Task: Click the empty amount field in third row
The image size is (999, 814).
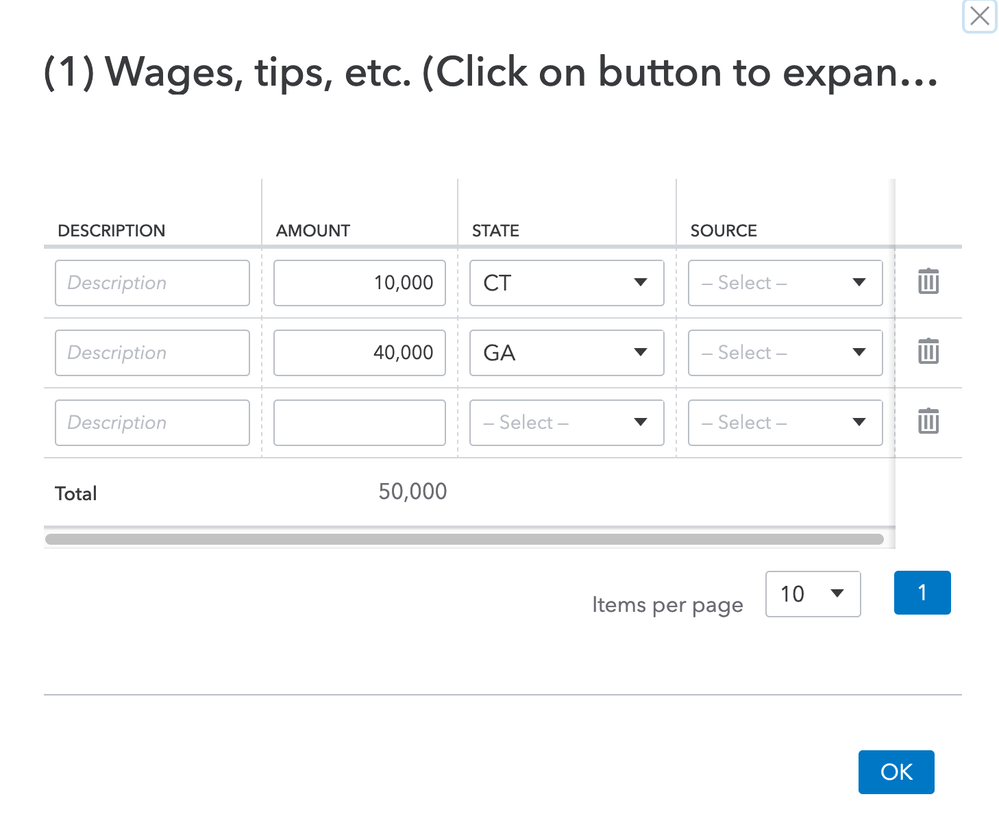Action: point(359,423)
